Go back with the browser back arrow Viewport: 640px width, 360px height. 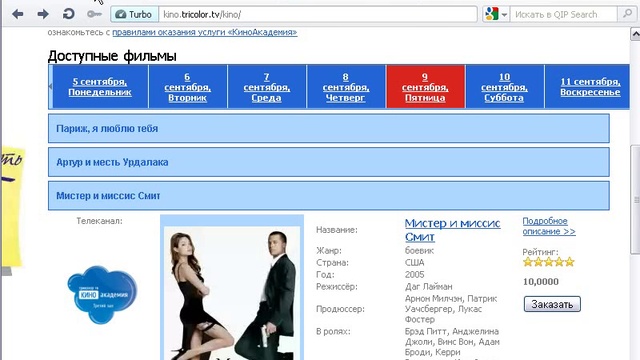[x=18, y=14]
